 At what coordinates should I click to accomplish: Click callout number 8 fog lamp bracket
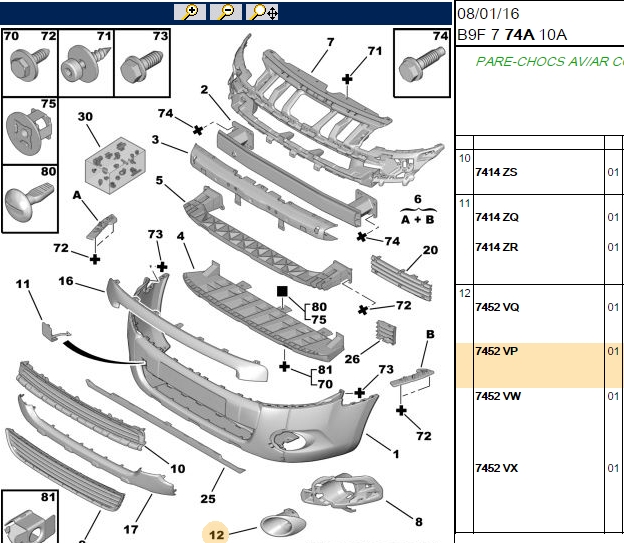click(419, 522)
